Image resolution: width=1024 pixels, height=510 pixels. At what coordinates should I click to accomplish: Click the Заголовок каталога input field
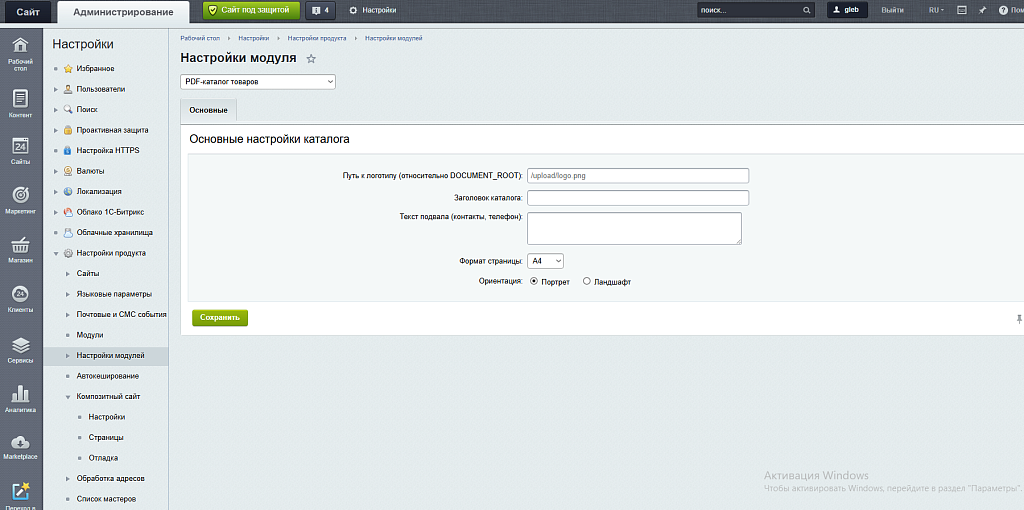coord(638,198)
